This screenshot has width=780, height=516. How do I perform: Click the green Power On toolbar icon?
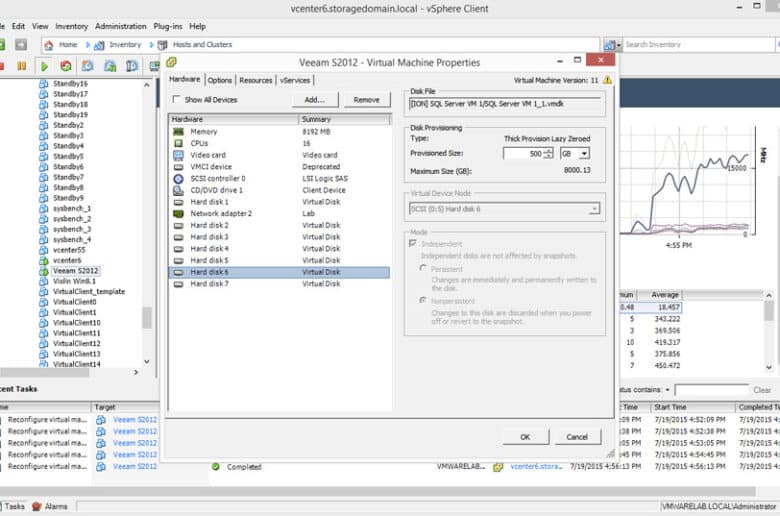(x=44, y=66)
